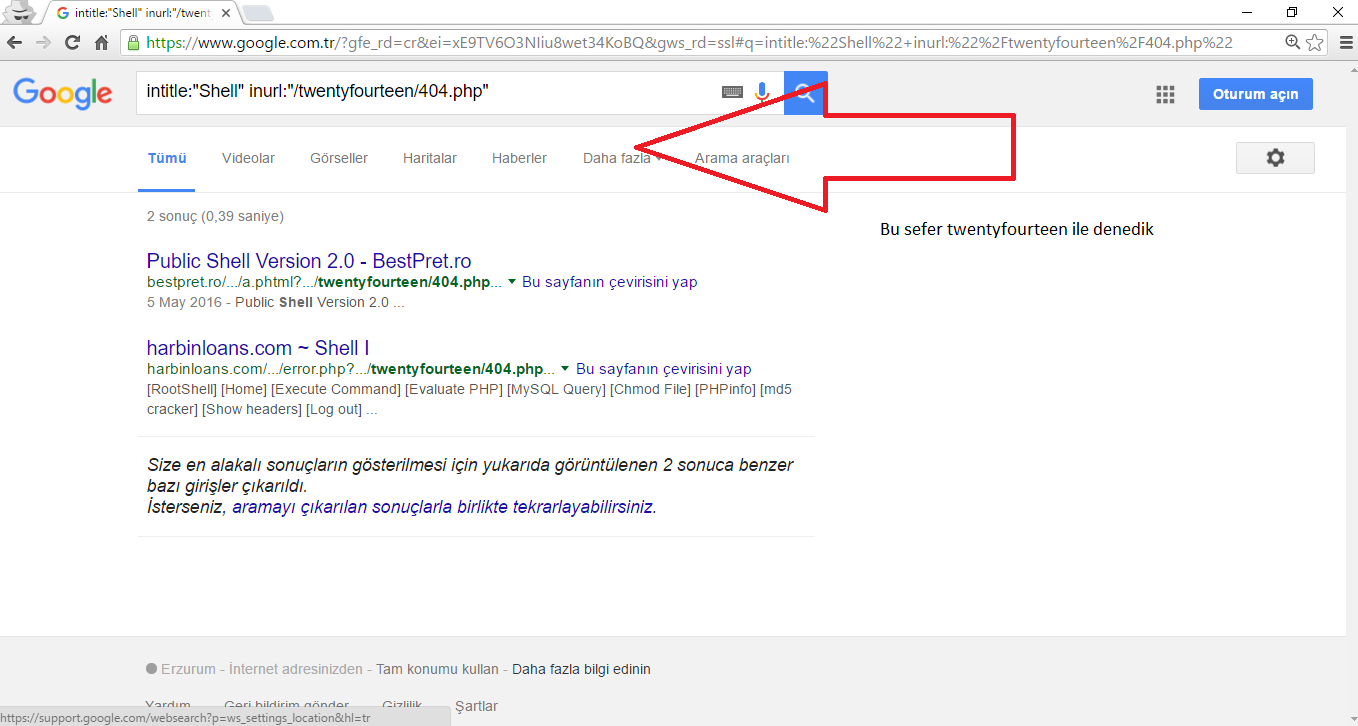The height and width of the screenshot is (726, 1358).
Task: Open search settings gear button
Action: [1275, 158]
